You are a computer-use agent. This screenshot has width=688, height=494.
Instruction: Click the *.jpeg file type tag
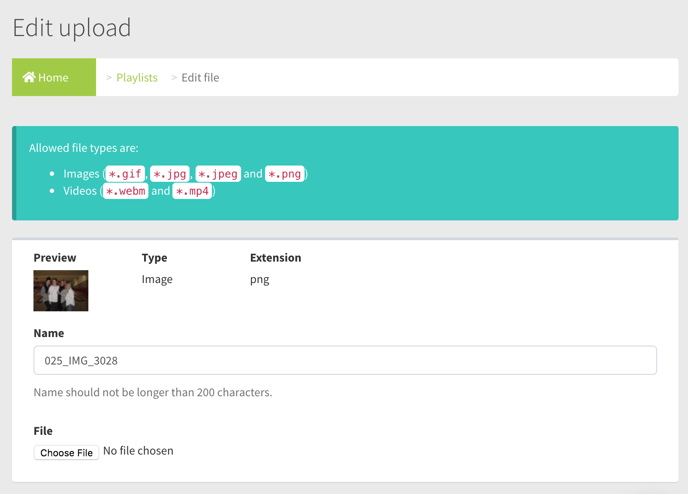pyautogui.click(x=218, y=174)
